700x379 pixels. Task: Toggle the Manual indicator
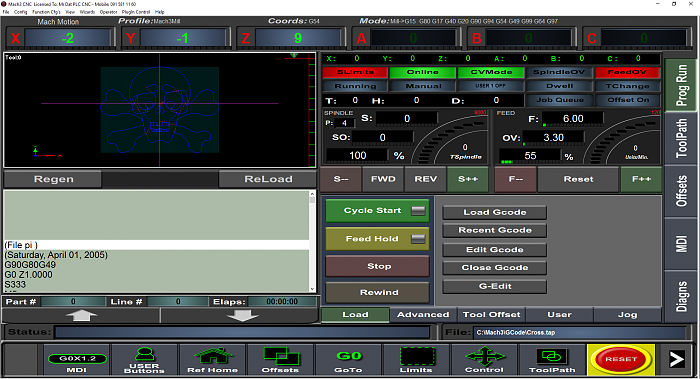click(423, 86)
